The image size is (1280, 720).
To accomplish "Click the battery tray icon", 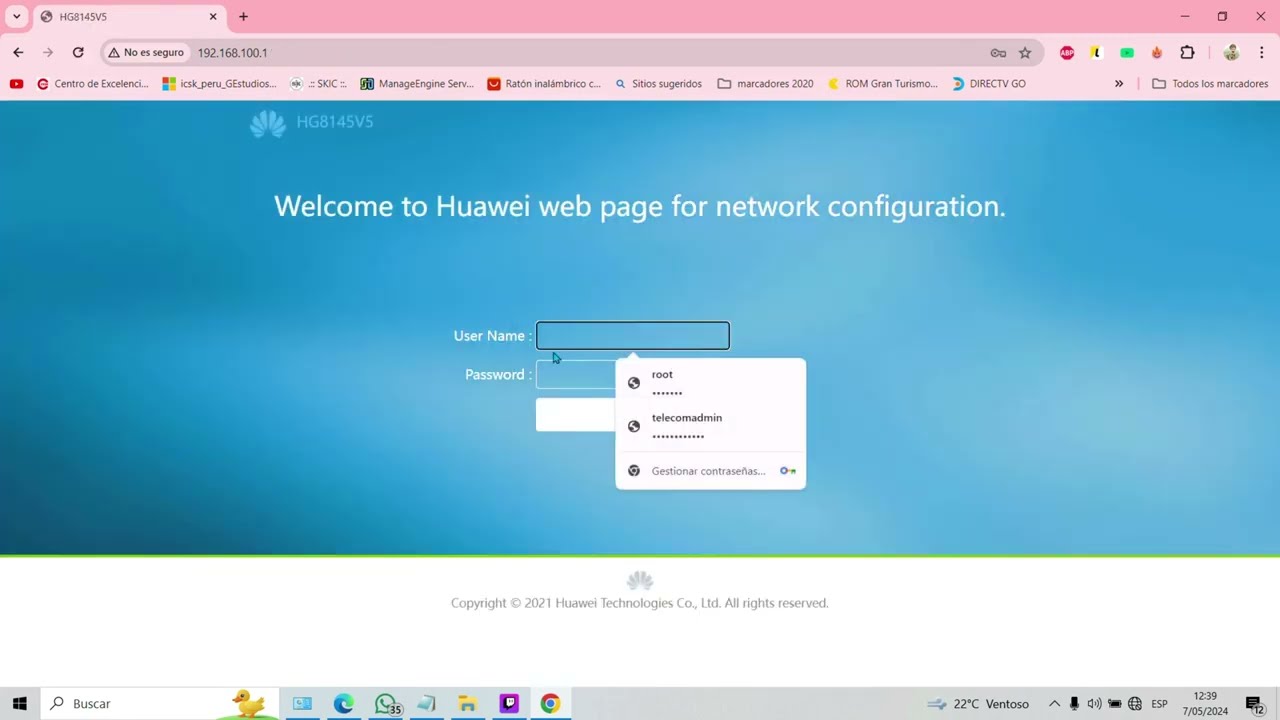I will click(1114, 704).
